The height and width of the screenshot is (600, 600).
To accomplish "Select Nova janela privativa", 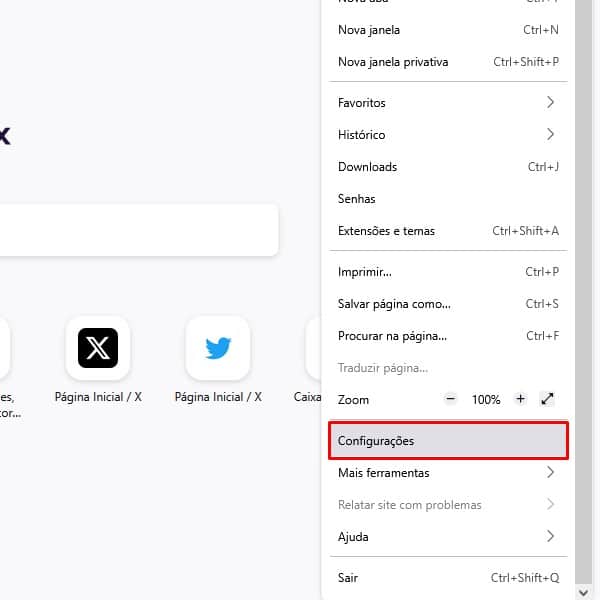I will pyautogui.click(x=448, y=62).
